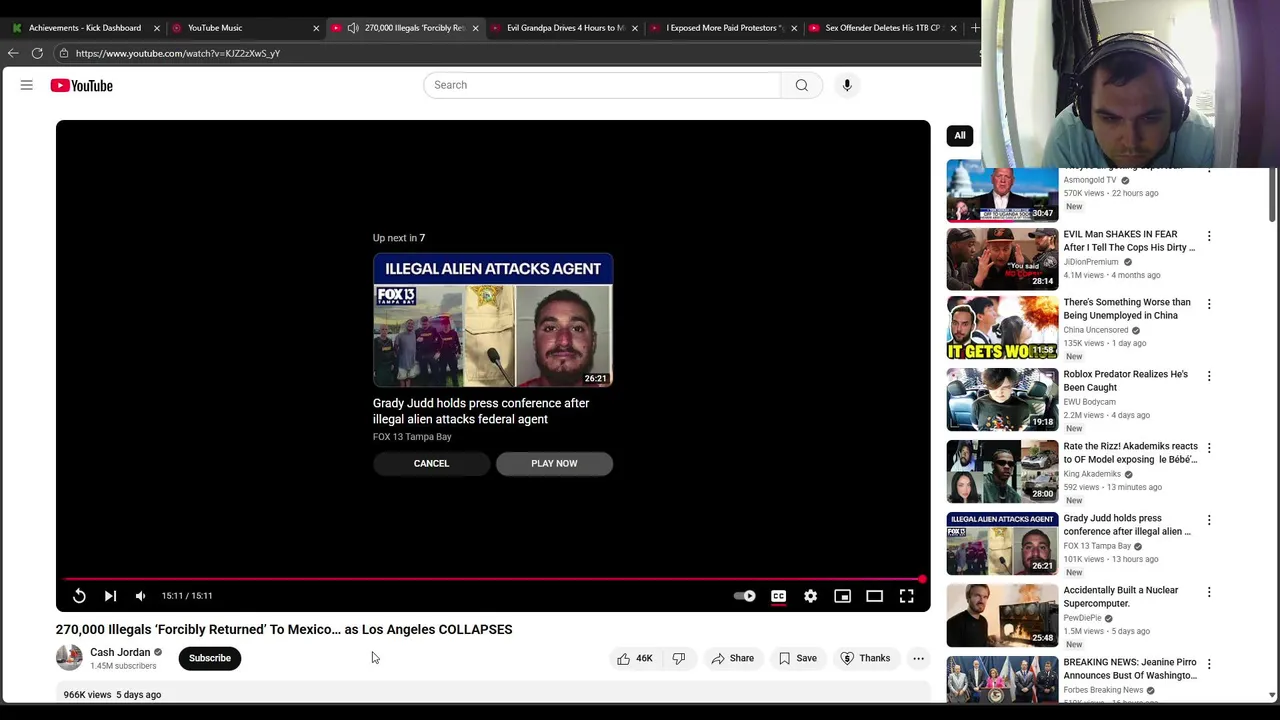Viewport: 1280px width, 720px height.
Task: Open sidebar Grady Judd press conference thumbnail
Action: [1002, 543]
